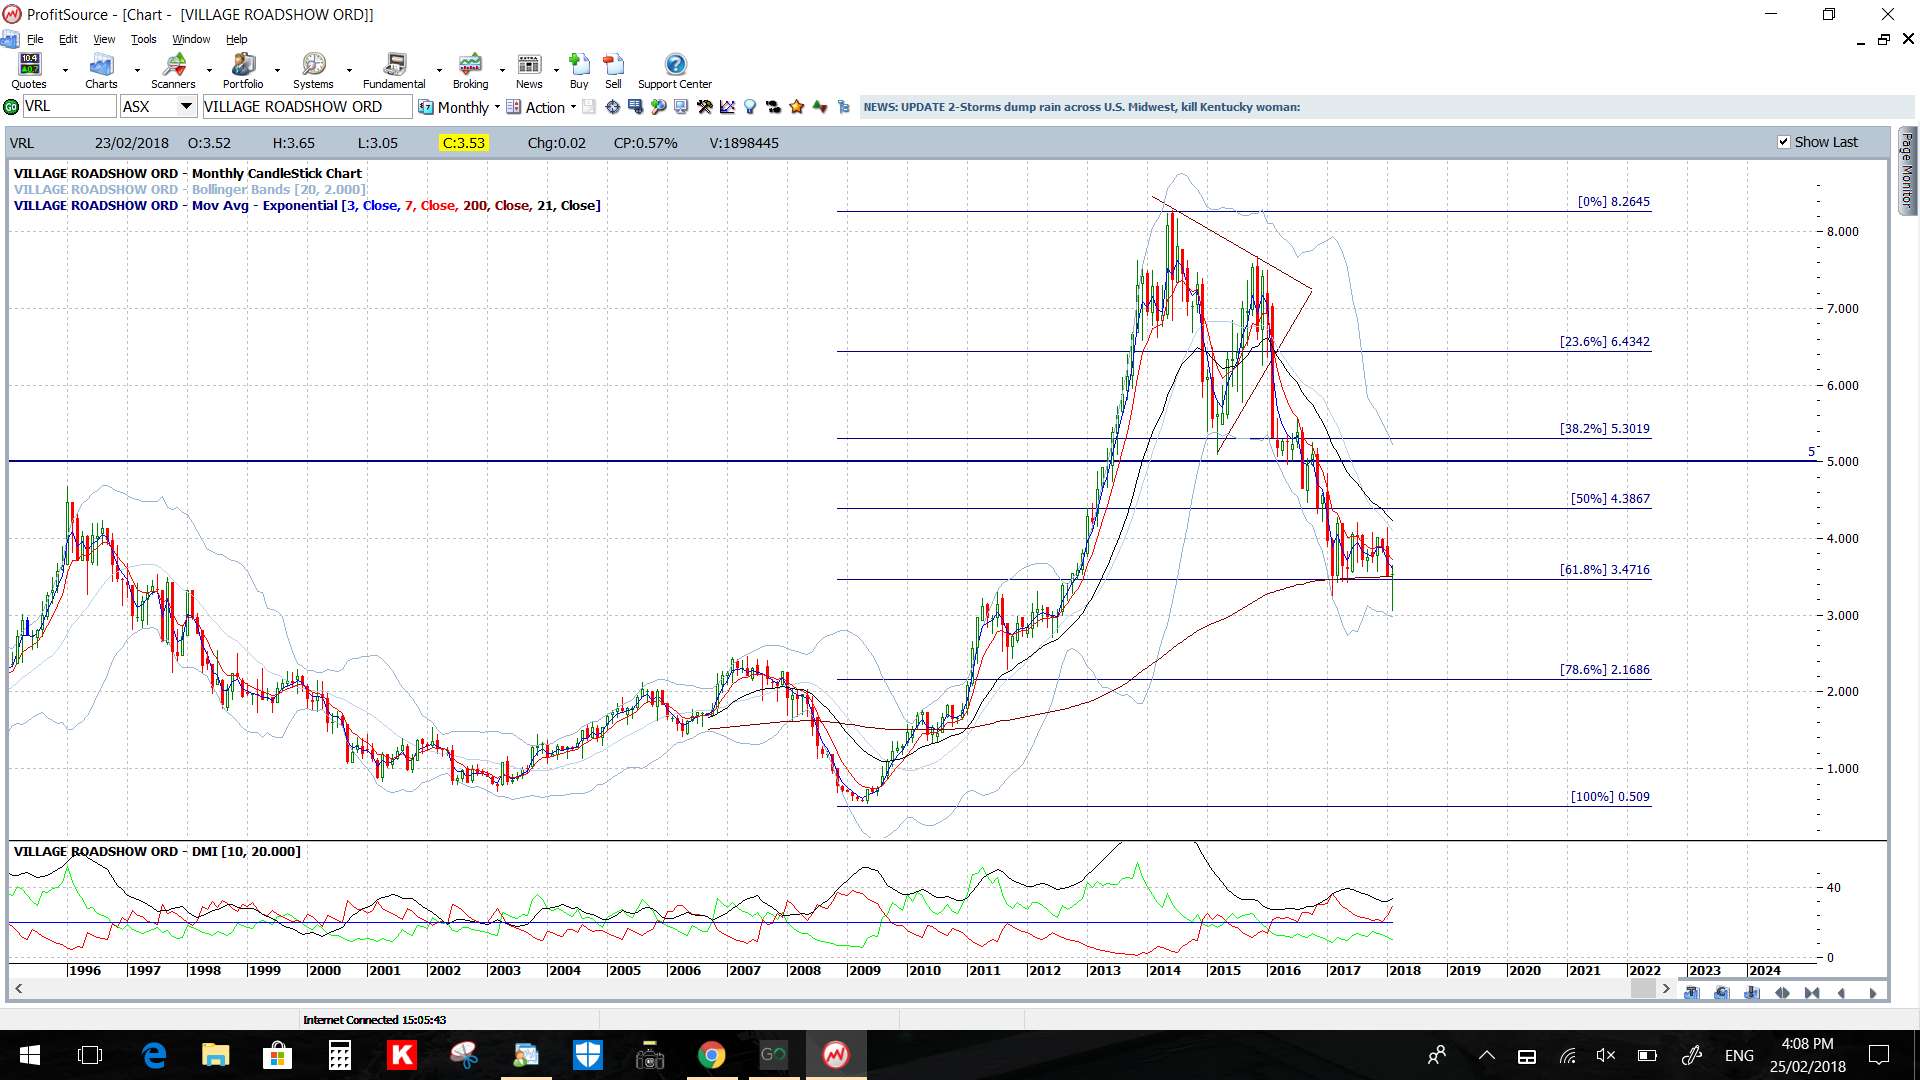
Task: Open the Systems tool
Action: (x=313, y=71)
